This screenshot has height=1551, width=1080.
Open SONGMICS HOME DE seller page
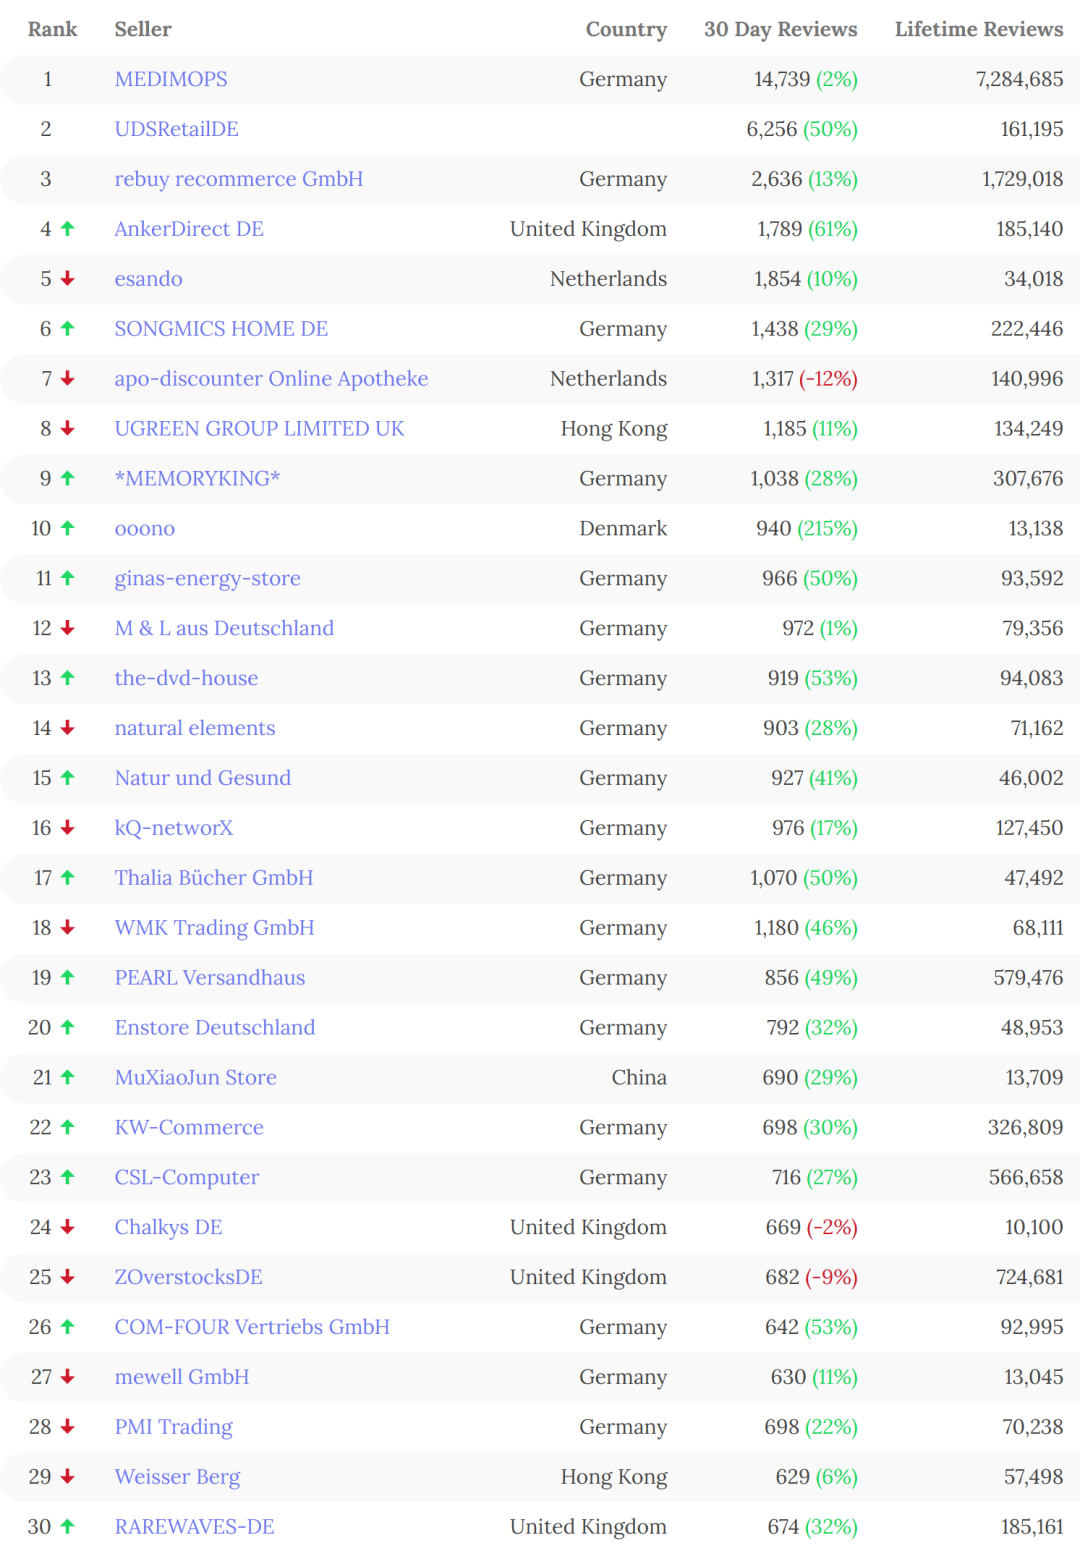[221, 329]
